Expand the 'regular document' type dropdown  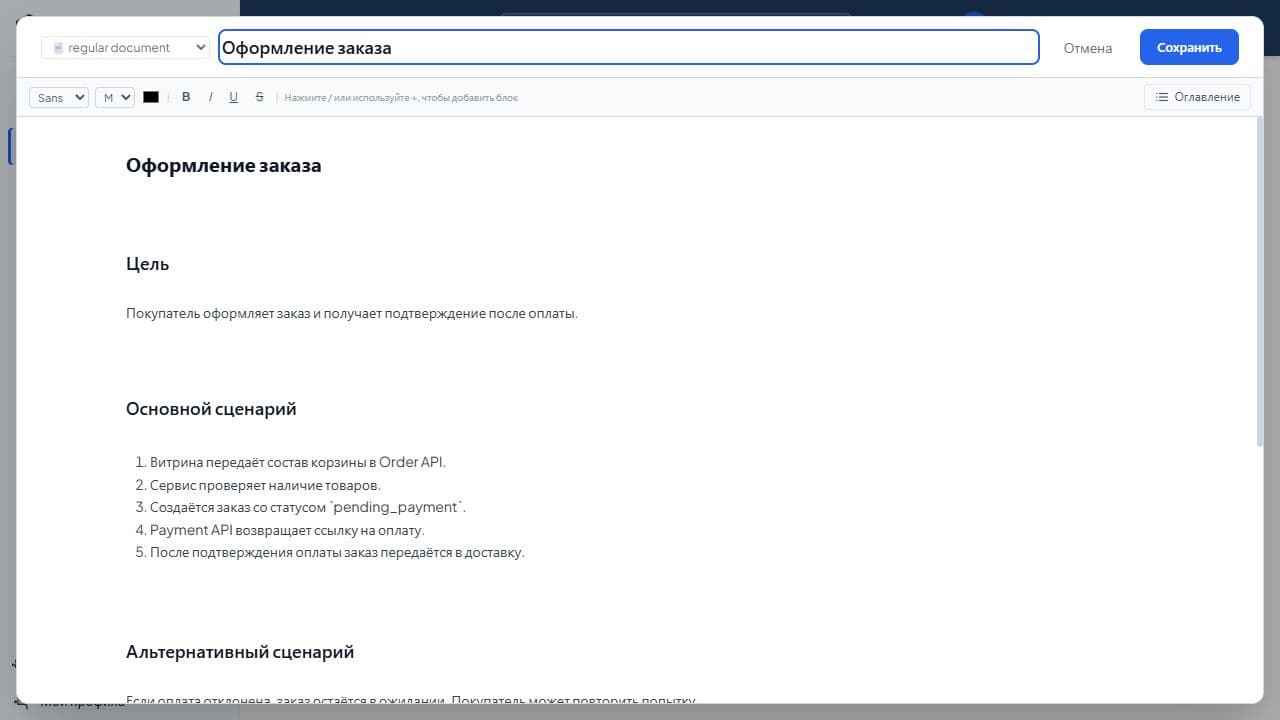pyautogui.click(x=126, y=47)
